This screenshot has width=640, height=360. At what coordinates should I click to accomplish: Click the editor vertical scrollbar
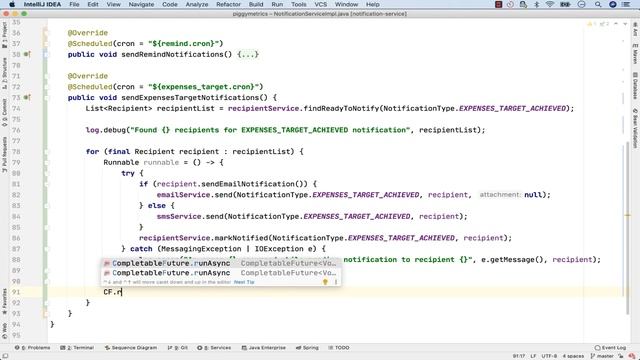628,229
